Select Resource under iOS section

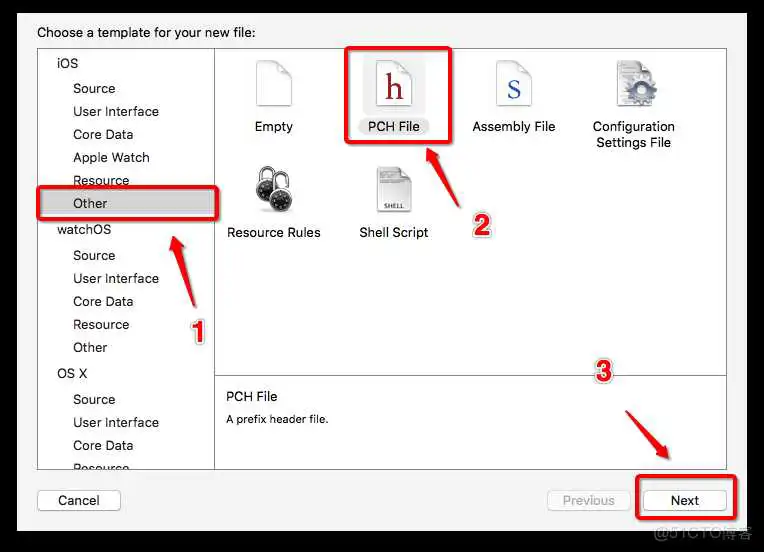[101, 180]
